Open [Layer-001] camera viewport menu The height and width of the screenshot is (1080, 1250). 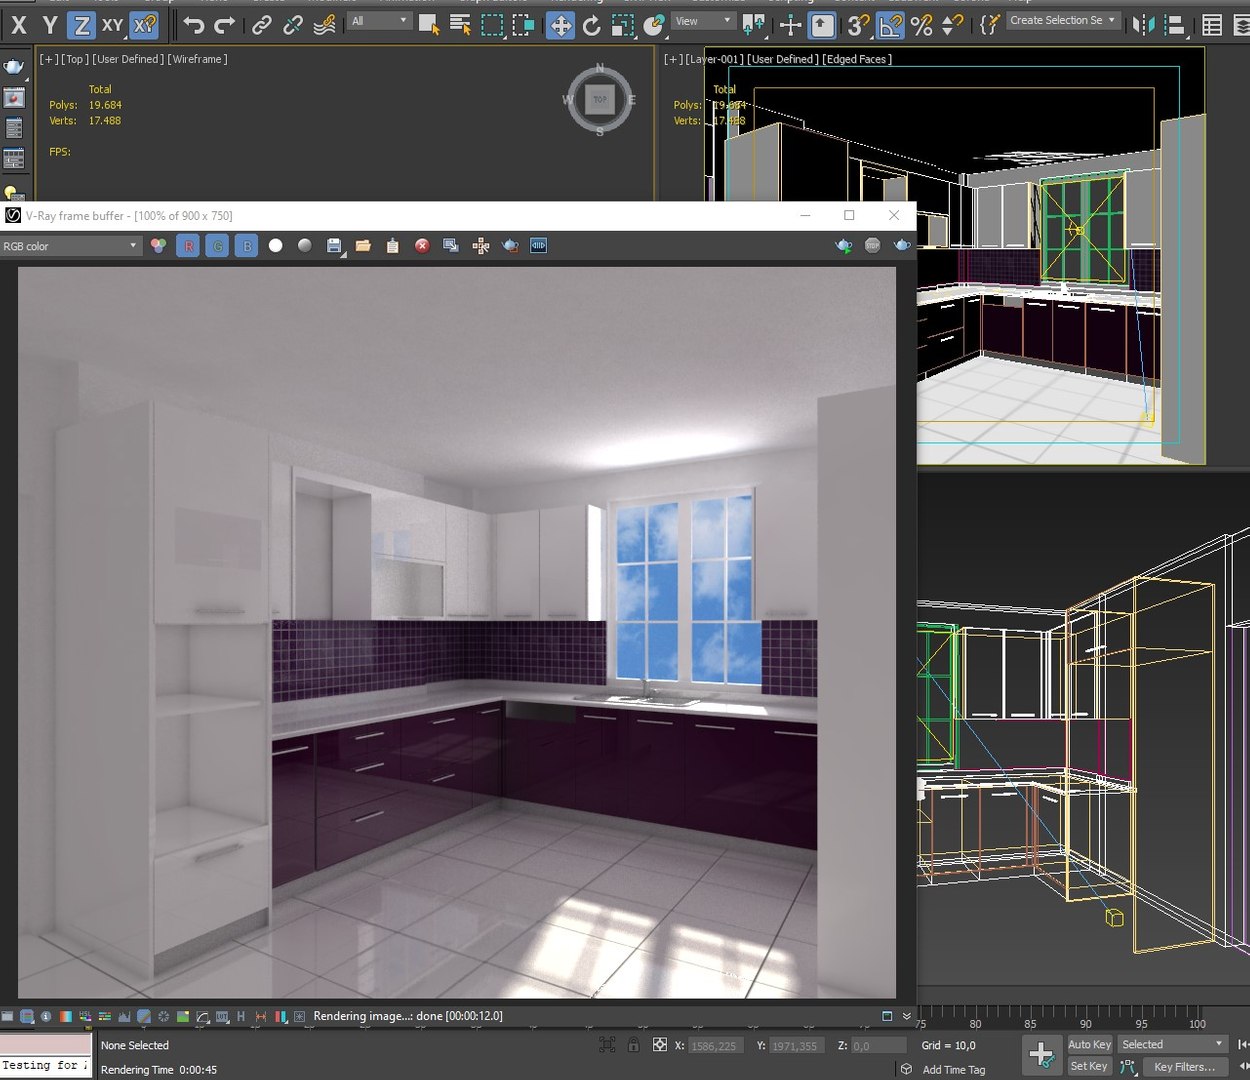pyautogui.click(x=714, y=59)
